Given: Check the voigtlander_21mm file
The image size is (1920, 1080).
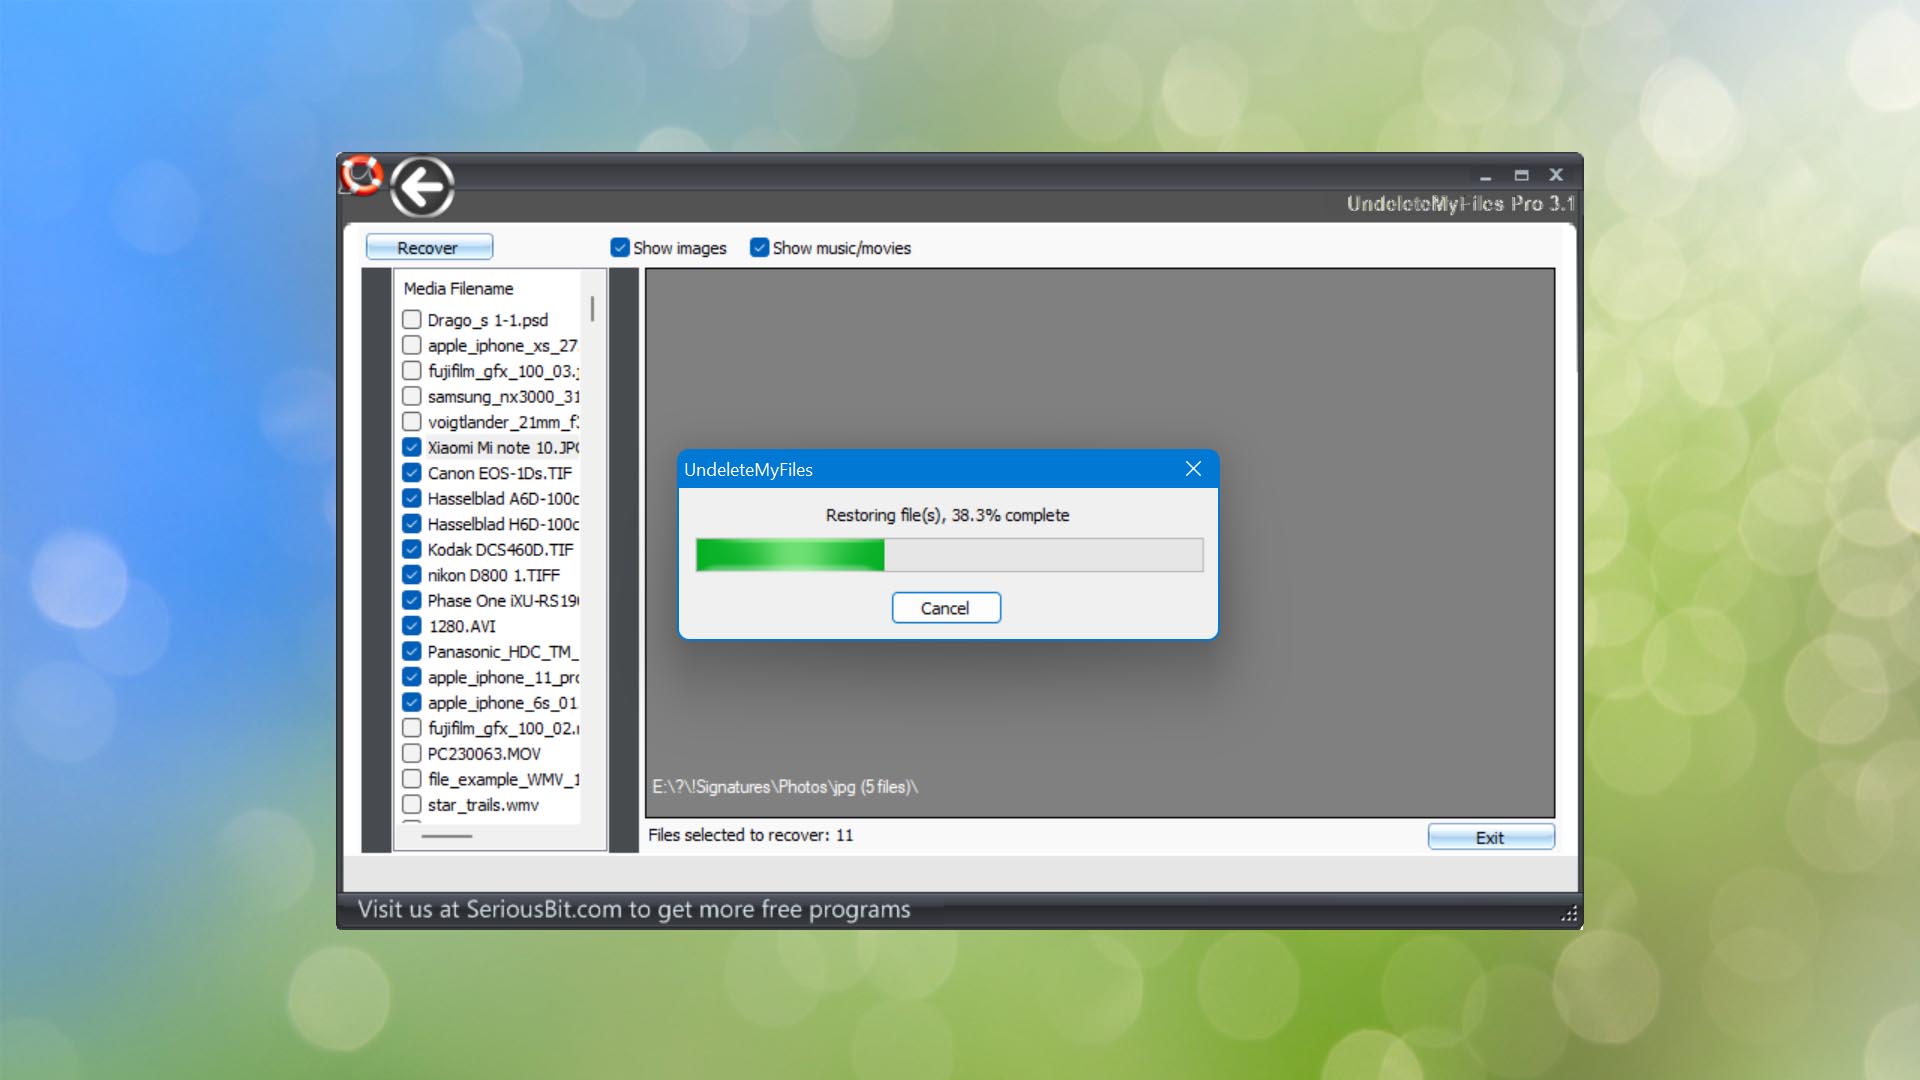Looking at the screenshot, I should 411,422.
